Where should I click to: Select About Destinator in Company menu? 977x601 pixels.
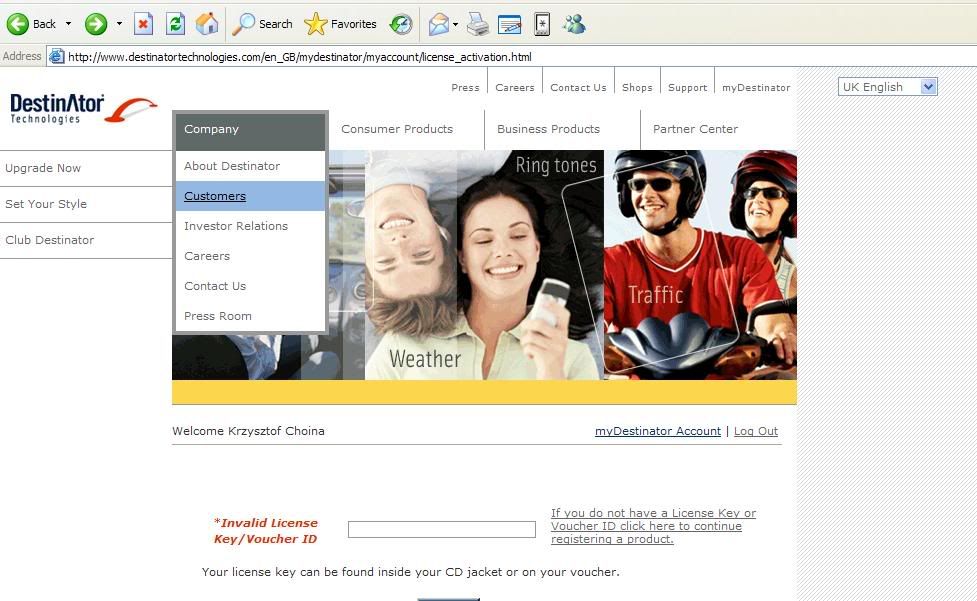click(250, 166)
